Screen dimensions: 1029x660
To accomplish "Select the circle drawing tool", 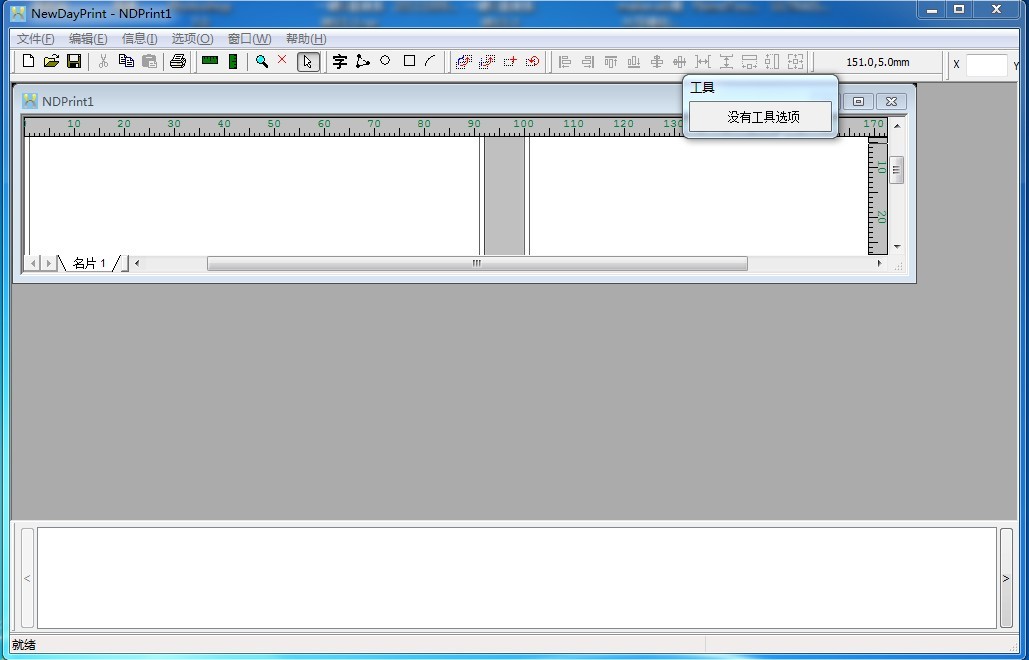I will (x=385, y=61).
